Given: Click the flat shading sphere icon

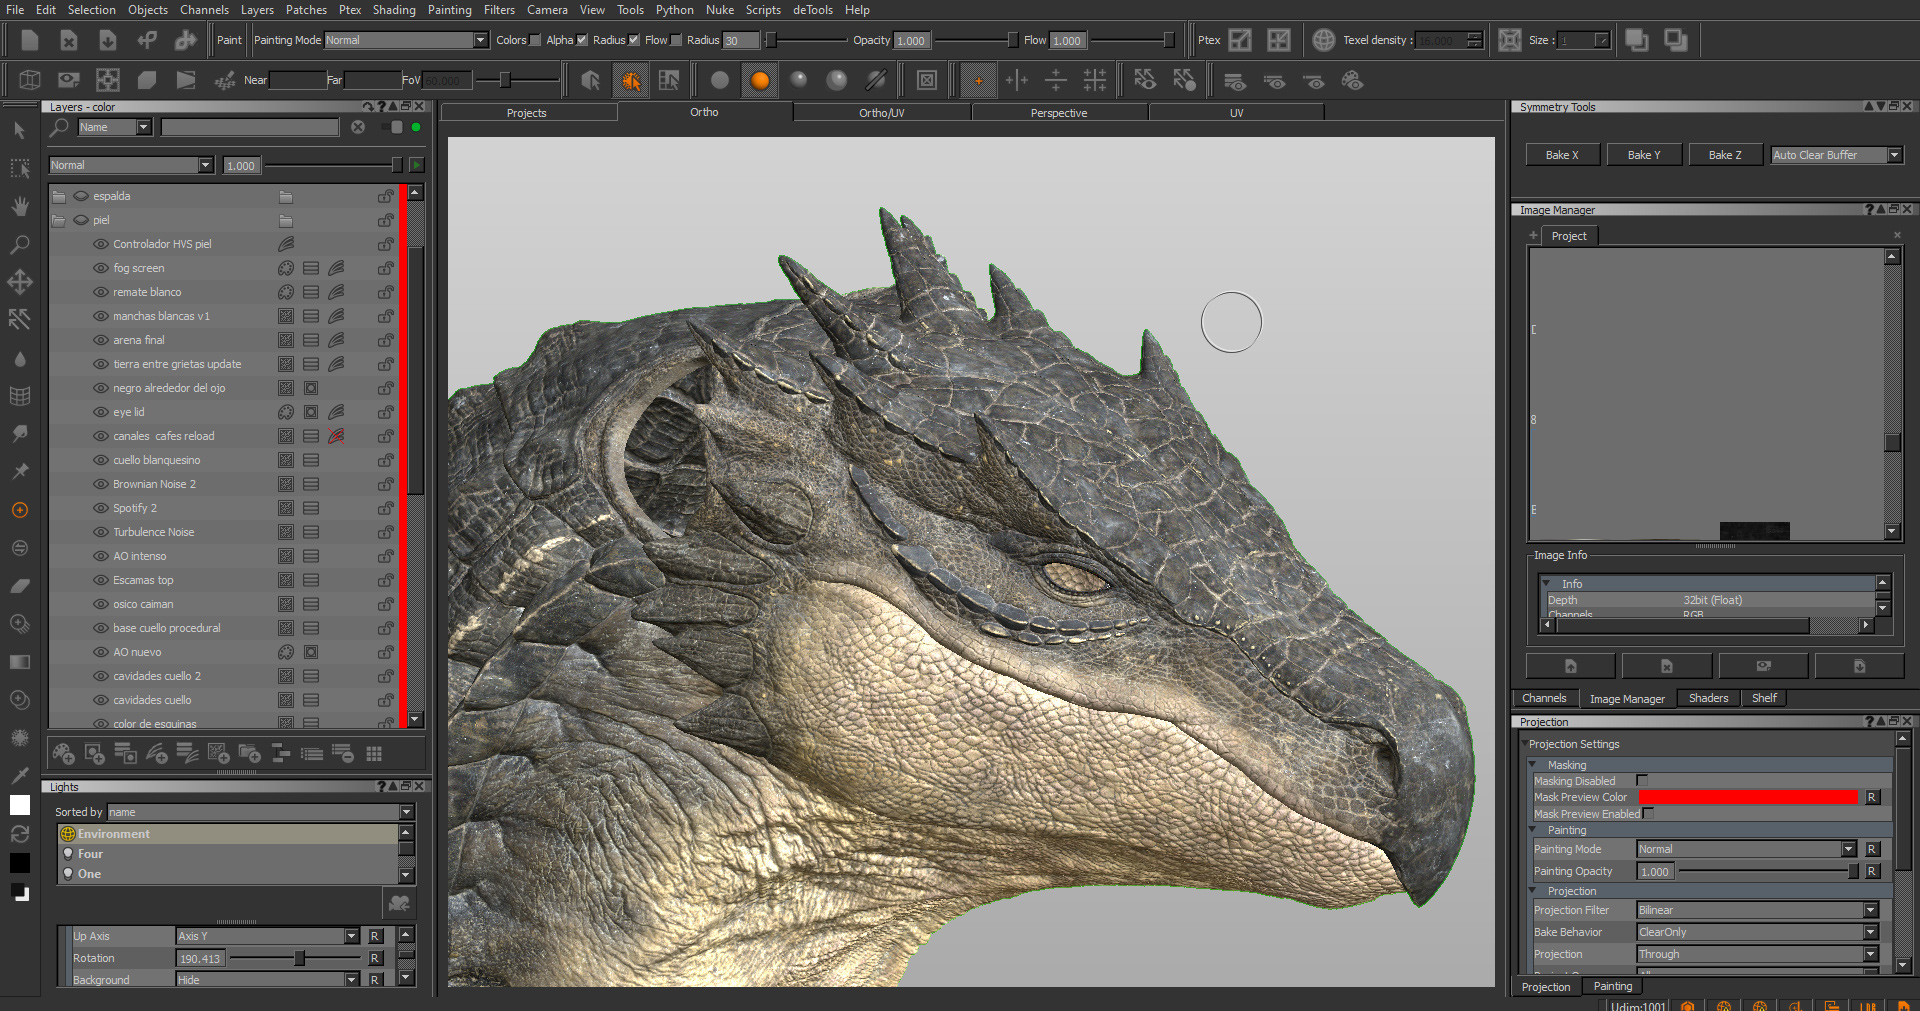Looking at the screenshot, I should [x=720, y=80].
